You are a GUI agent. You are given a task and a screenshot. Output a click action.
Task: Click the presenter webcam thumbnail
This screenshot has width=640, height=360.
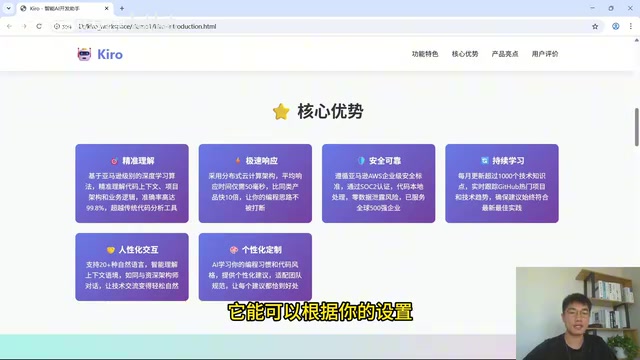pyautogui.click(x=578, y=313)
